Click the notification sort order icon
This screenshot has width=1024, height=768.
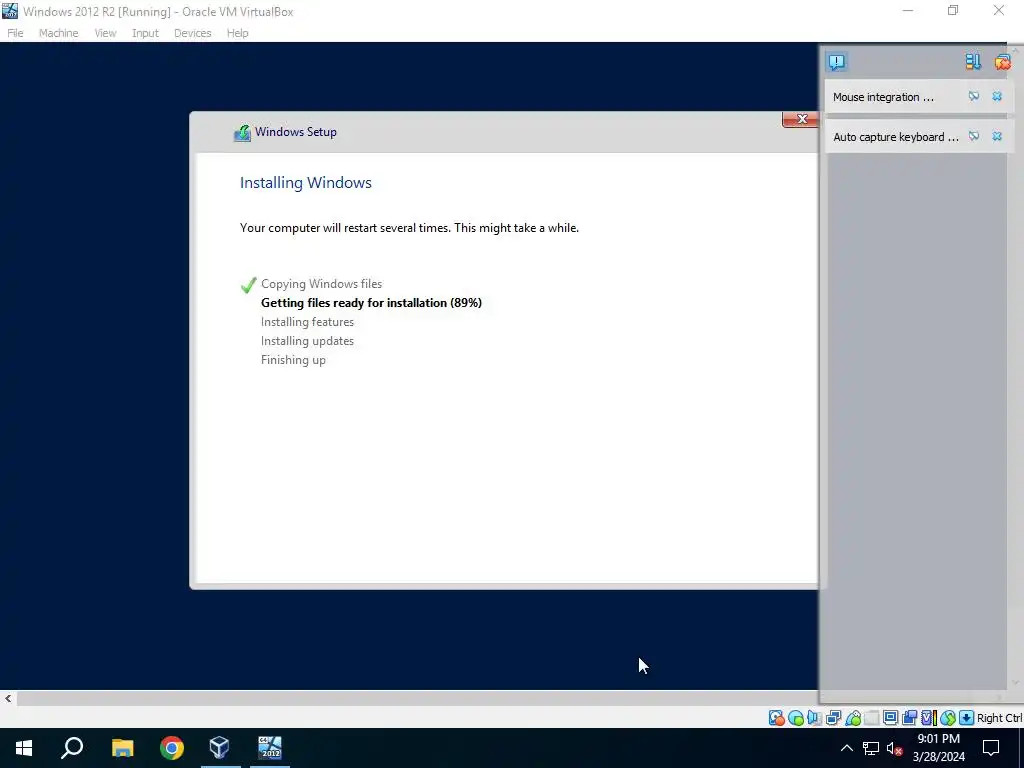pos(973,62)
